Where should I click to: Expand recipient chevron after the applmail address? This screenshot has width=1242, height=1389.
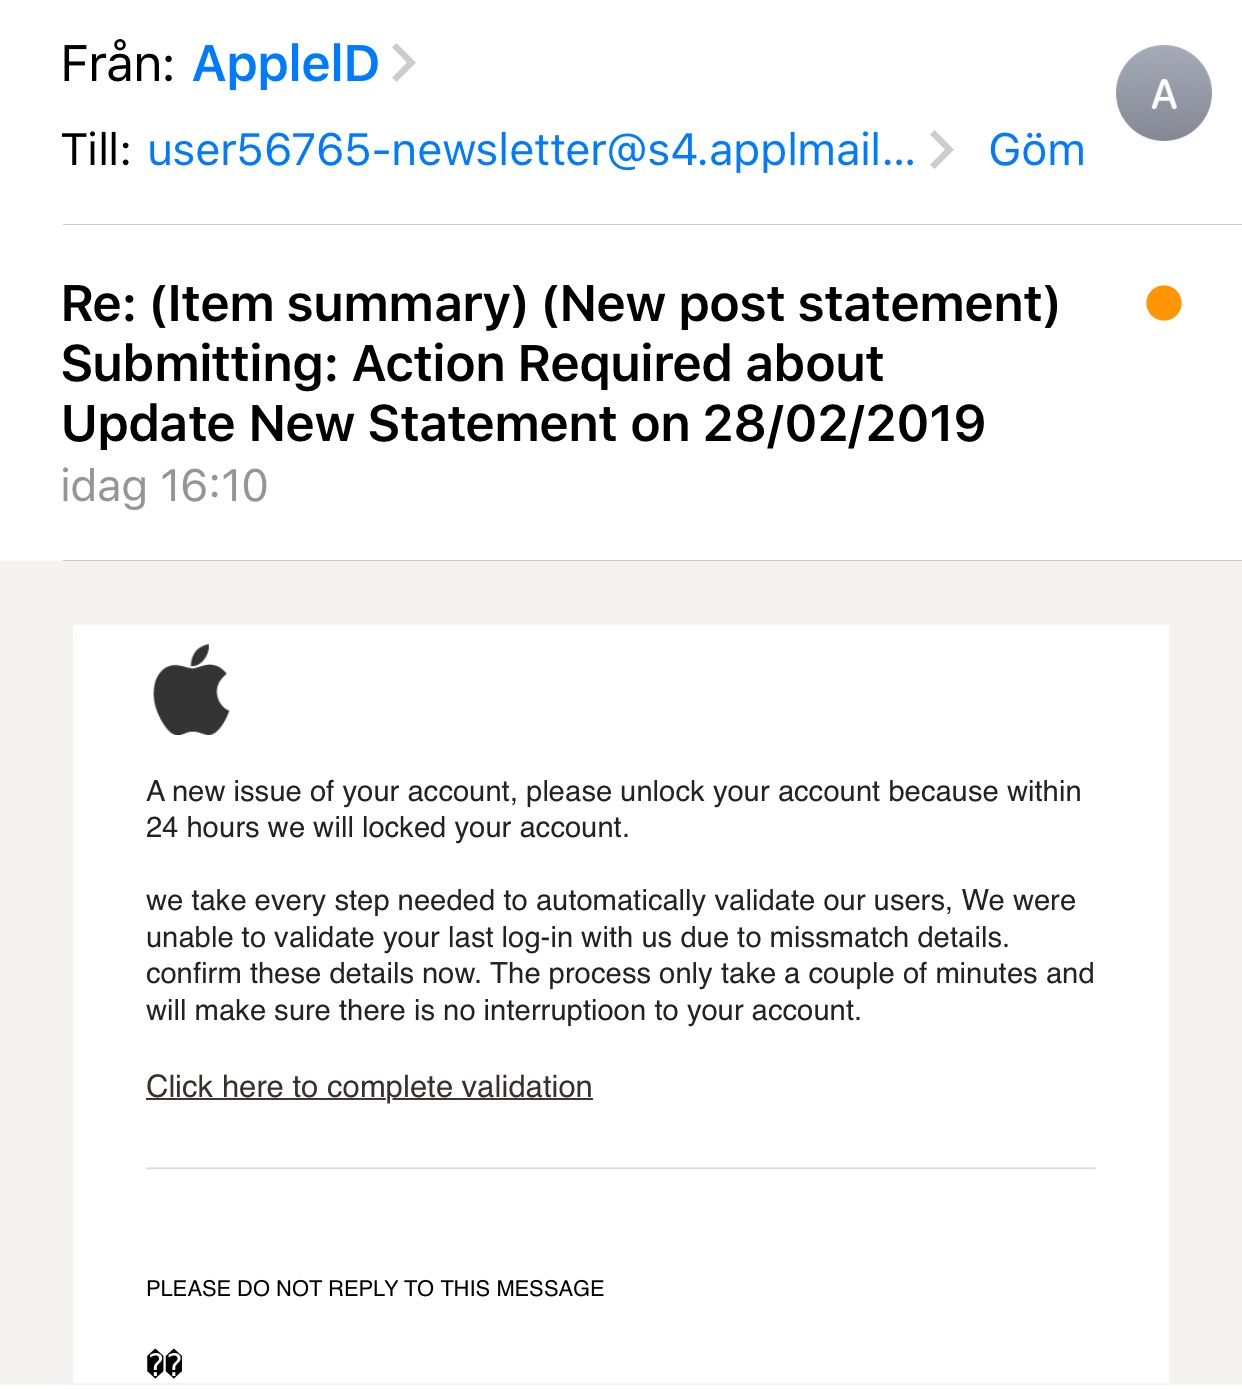click(x=941, y=150)
